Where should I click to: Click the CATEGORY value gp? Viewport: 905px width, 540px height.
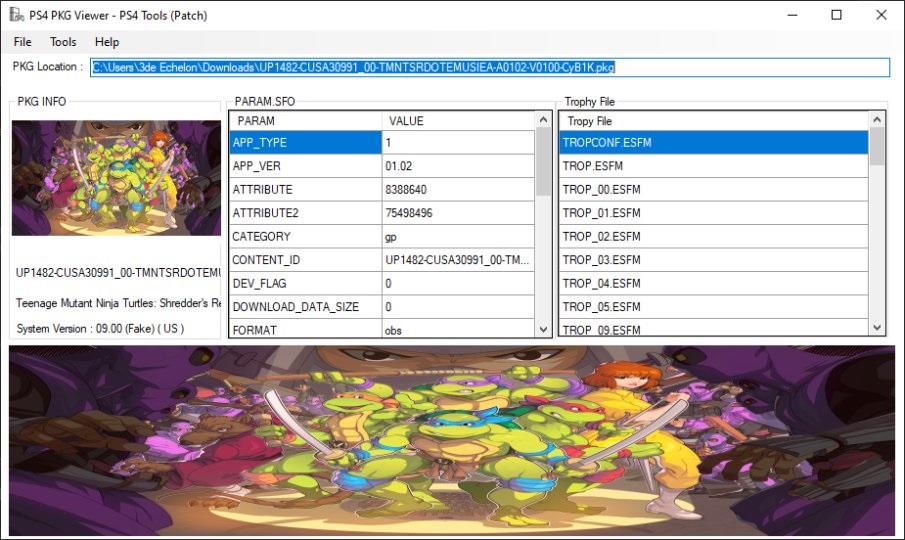pyautogui.click(x=458, y=237)
